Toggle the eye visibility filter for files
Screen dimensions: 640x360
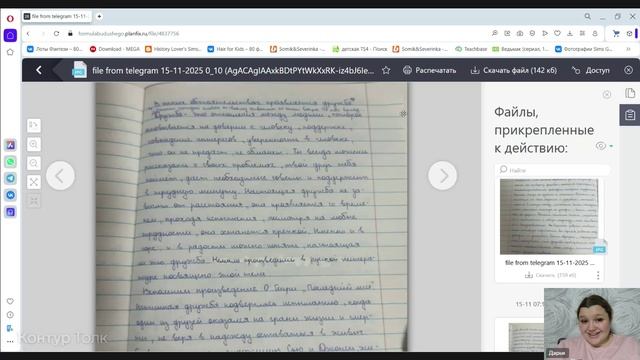[x=600, y=146]
